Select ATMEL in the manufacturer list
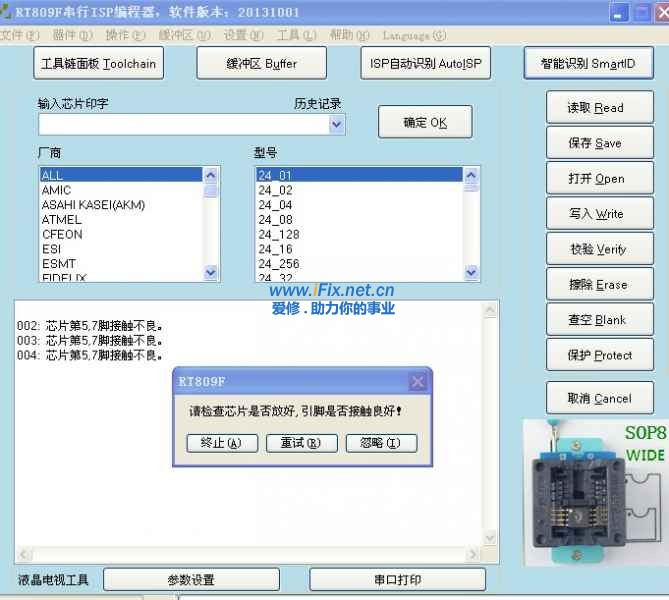The height and width of the screenshot is (600, 669). 121,219
